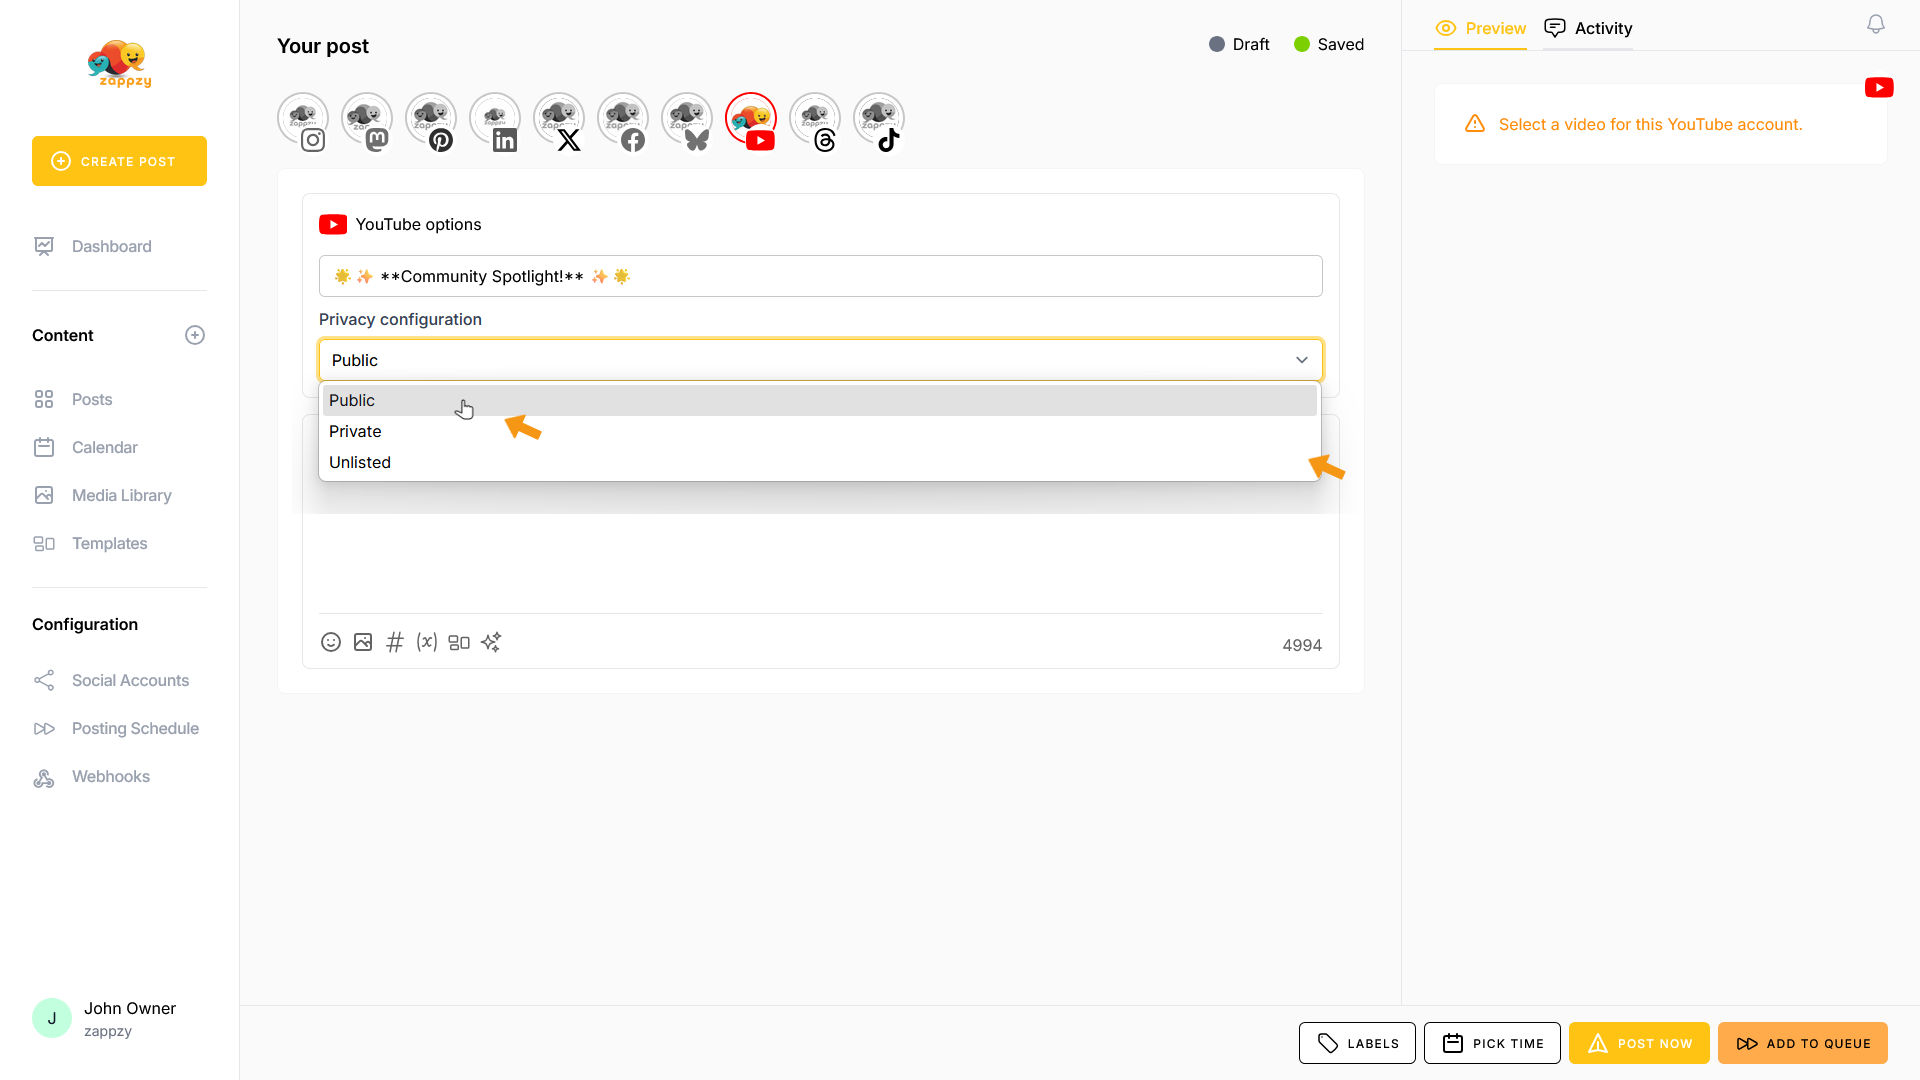
Task: Open Media Library in sidebar
Action: click(x=121, y=495)
